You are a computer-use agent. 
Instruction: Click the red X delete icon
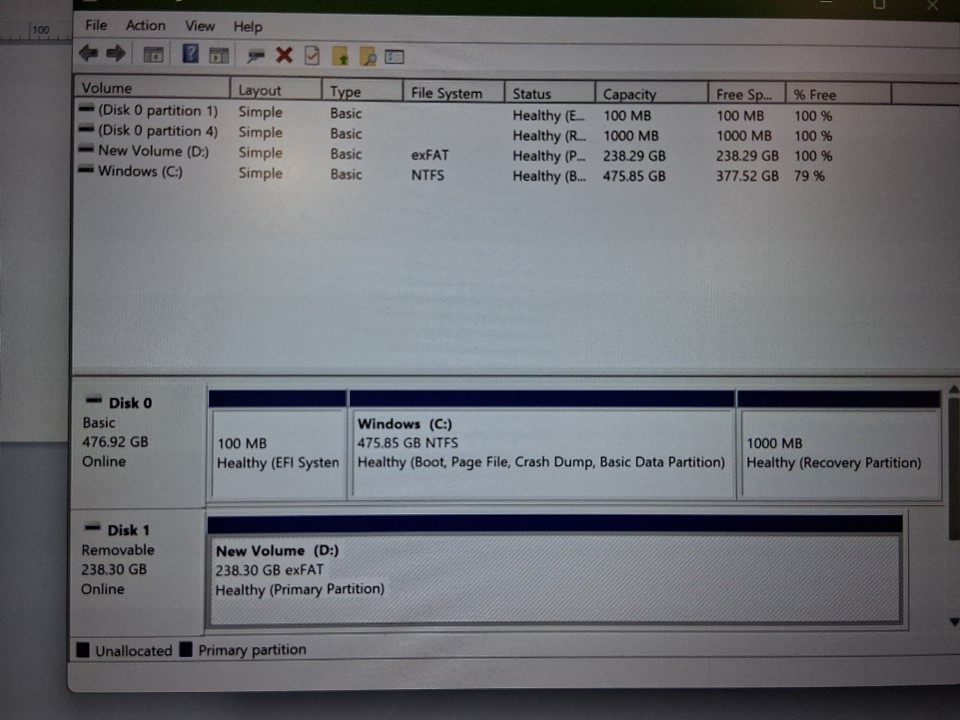click(284, 55)
